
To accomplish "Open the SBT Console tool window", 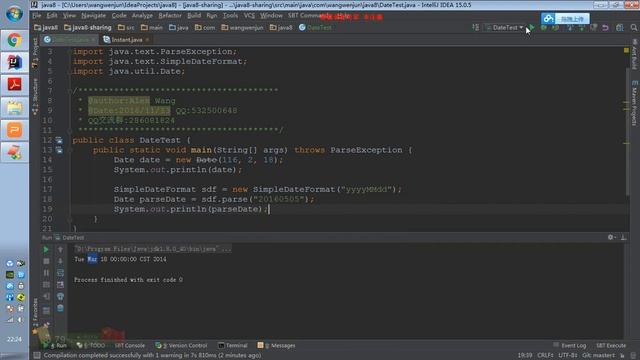I will [x=130, y=345].
